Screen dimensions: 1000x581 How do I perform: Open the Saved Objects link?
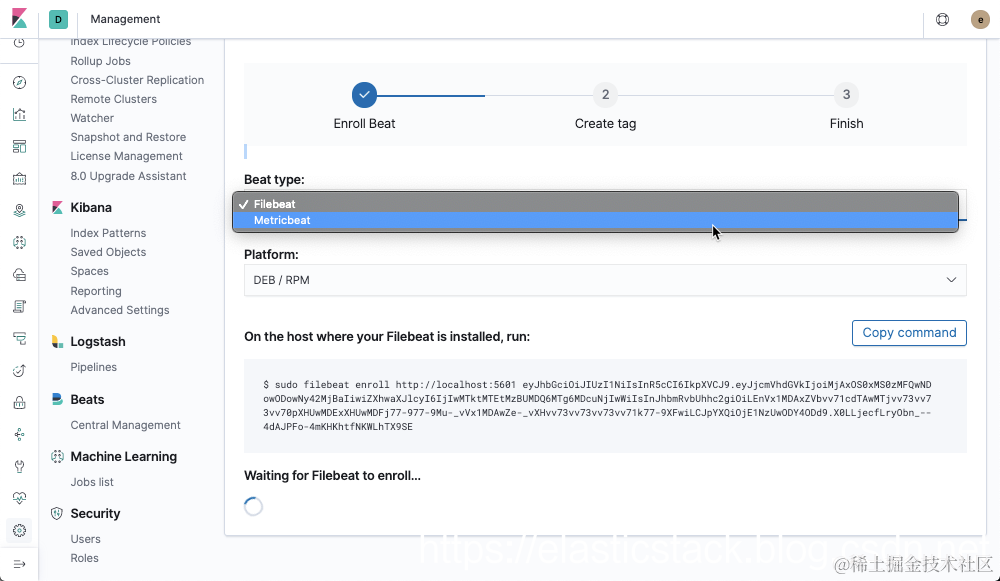pyautogui.click(x=108, y=252)
